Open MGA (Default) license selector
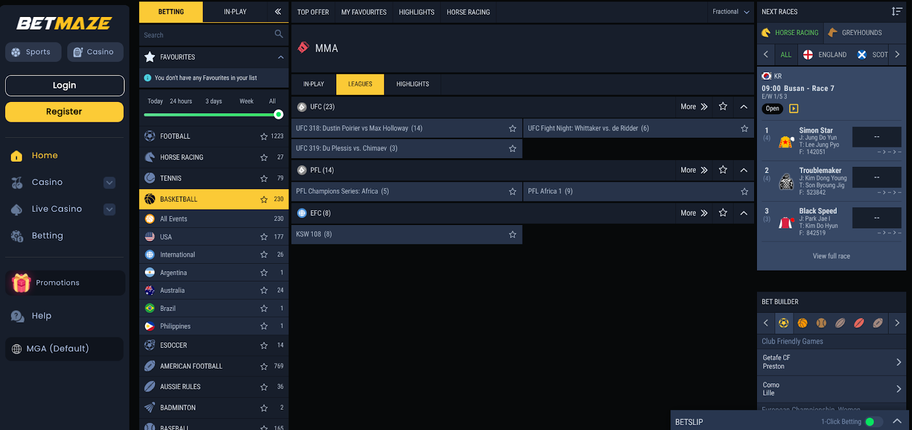912x430 pixels. pyautogui.click(x=65, y=349)
